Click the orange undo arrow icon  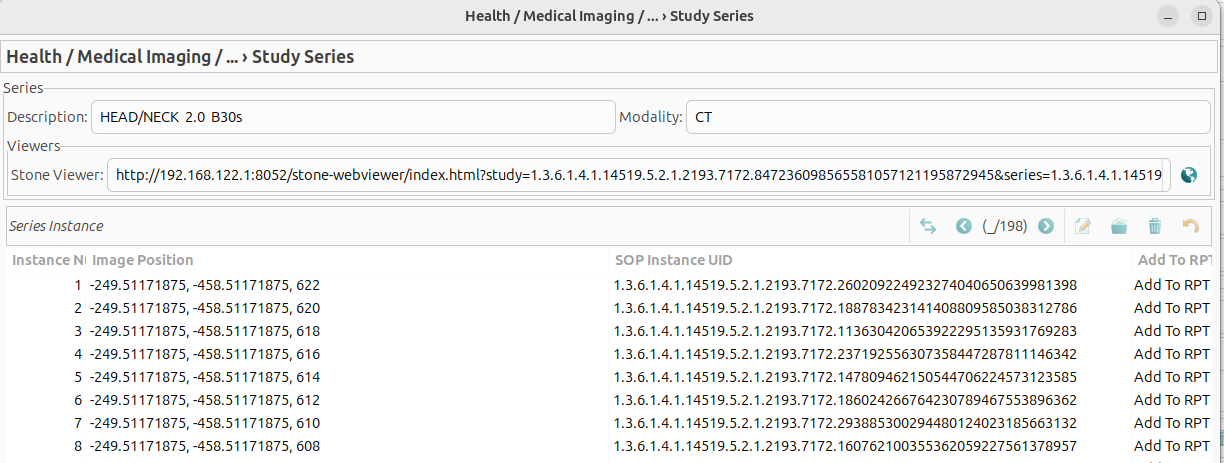(x=1190, y=226)
